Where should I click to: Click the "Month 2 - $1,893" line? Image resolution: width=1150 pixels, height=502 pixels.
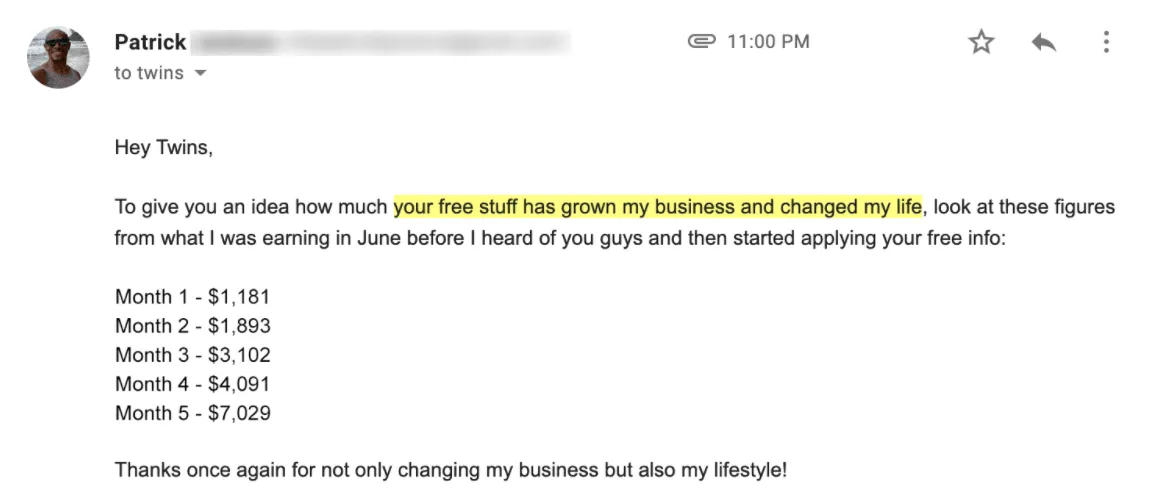[x=193, y=325]
